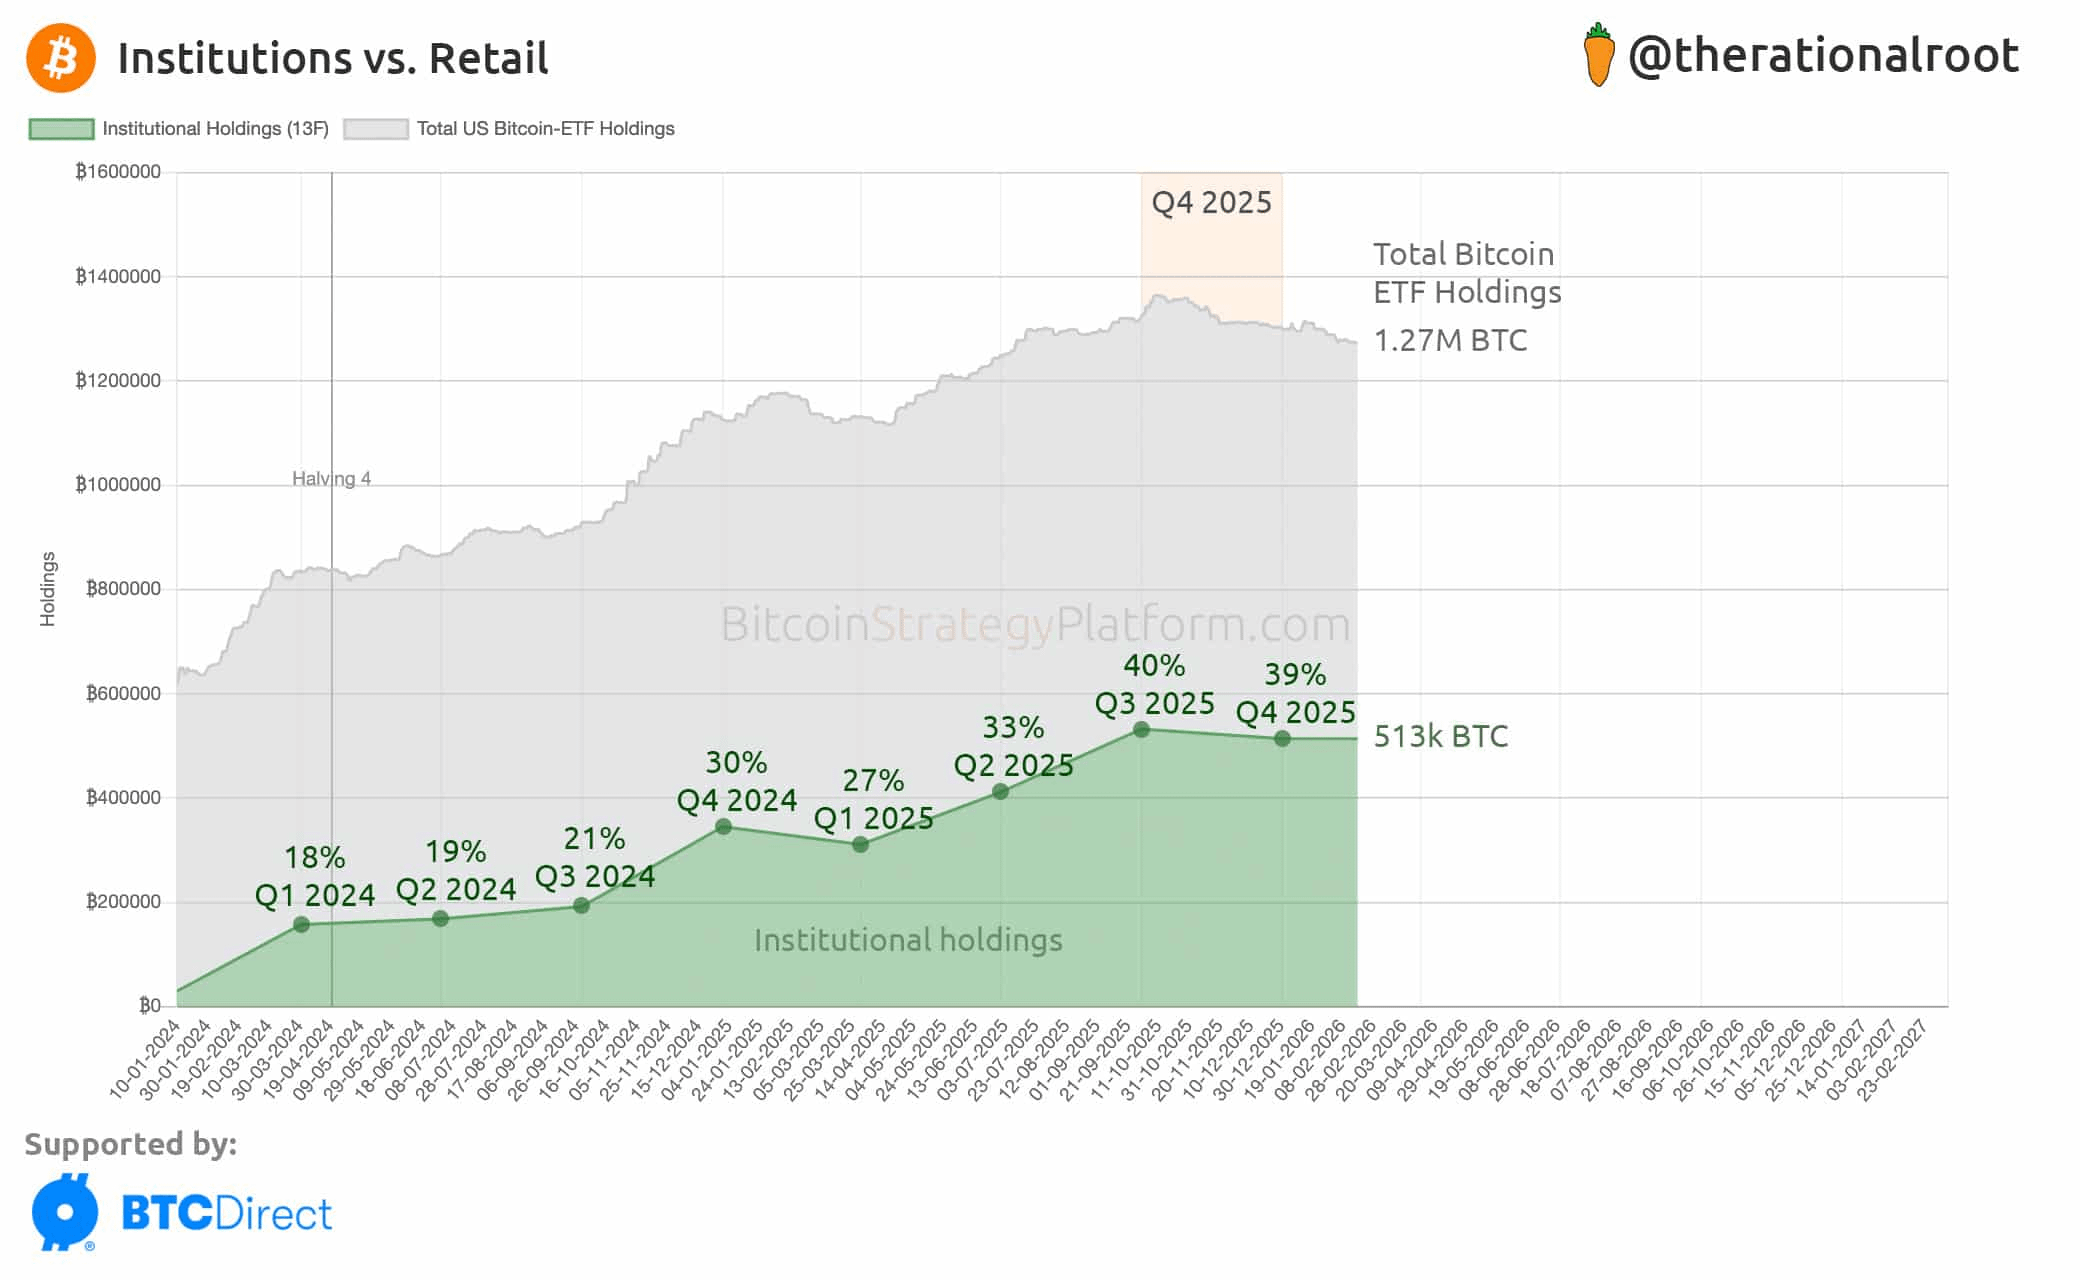The height and width of the screenshot is (1280, 2080).
Task: Click the orange Bitcoin logo icon
Action: tap(61, 58)
